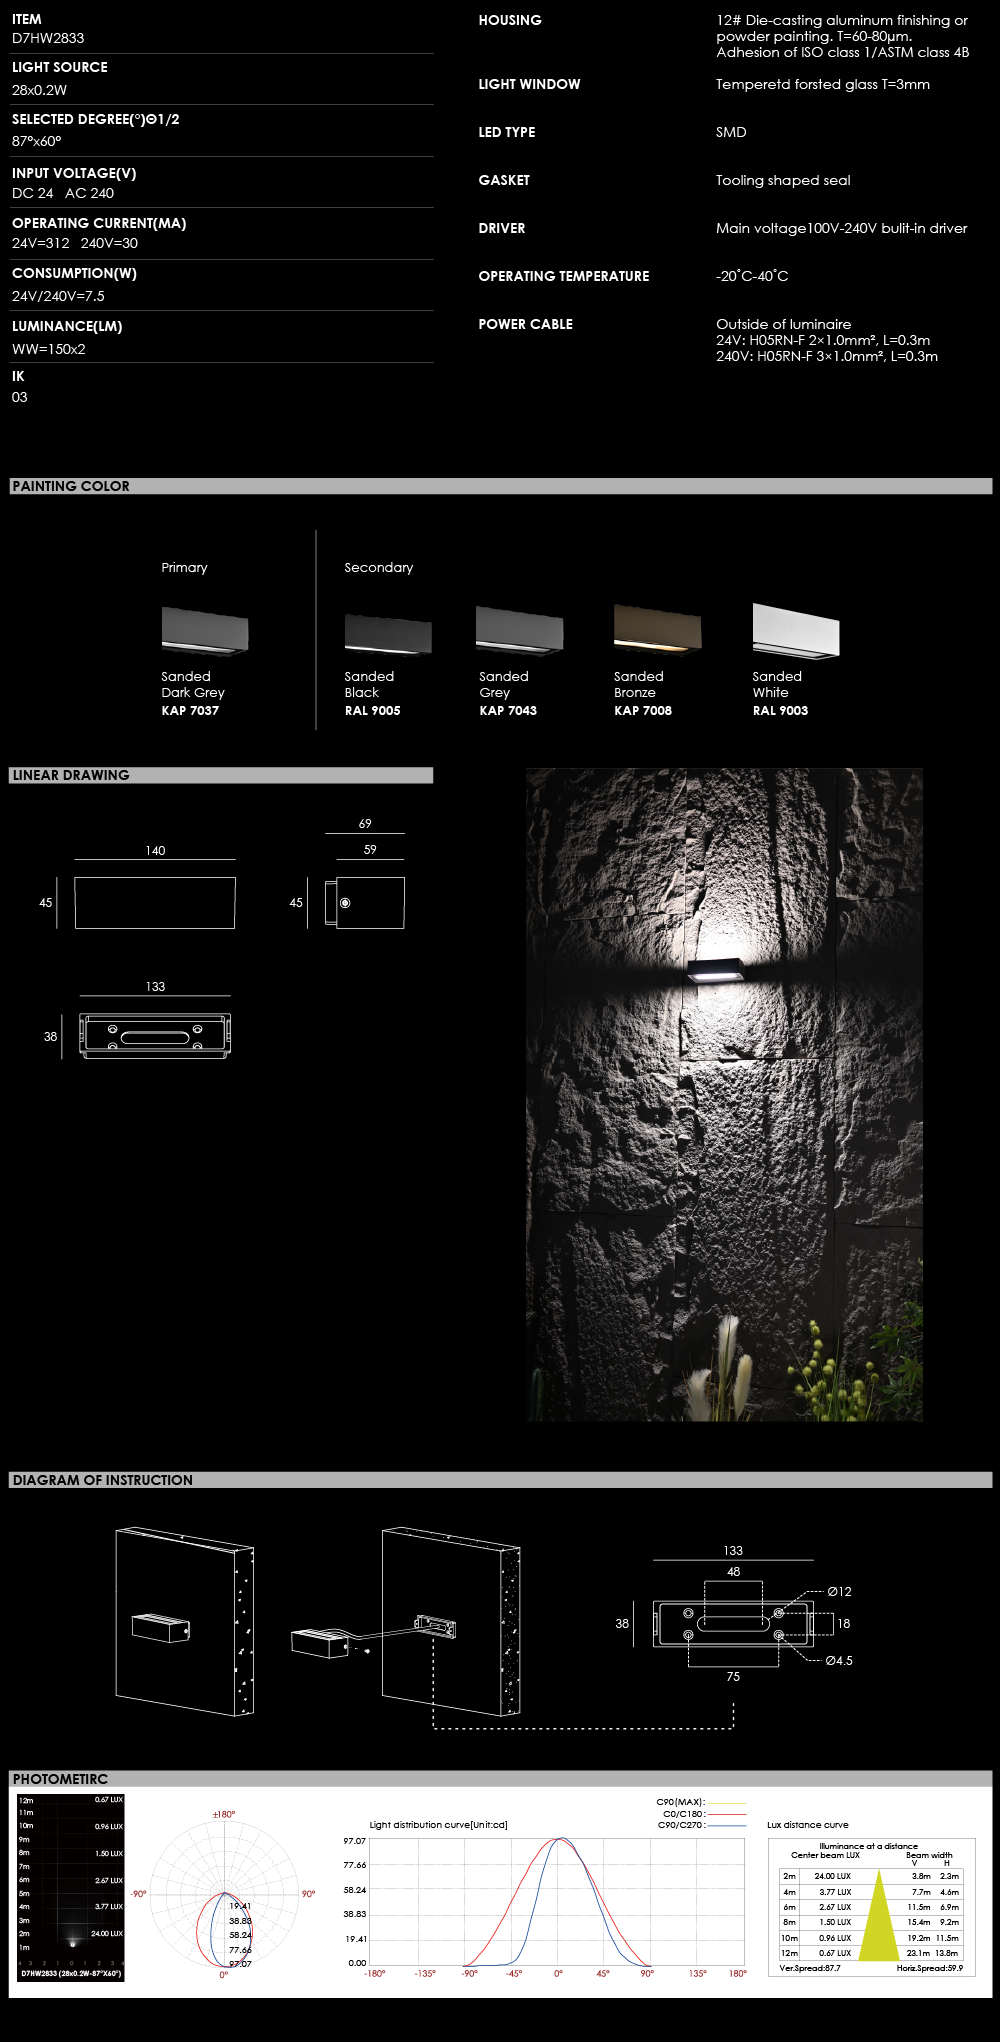Pick the Sanded Bronze KAP 7008 swatch

coord(657,629)
